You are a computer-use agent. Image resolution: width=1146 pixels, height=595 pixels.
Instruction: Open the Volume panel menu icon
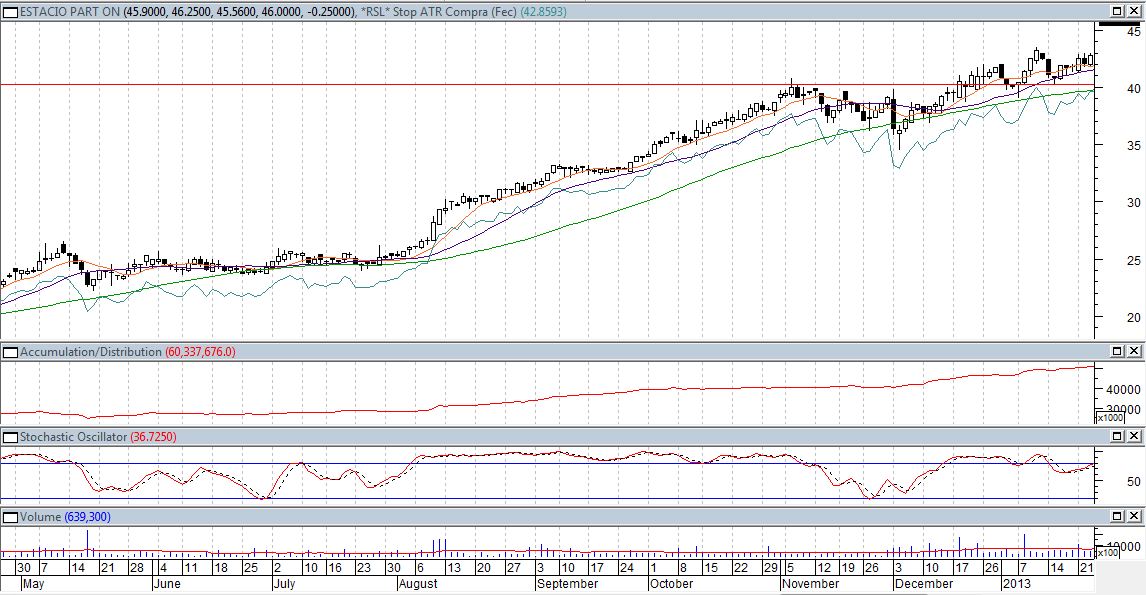click(x=10, y=517)
